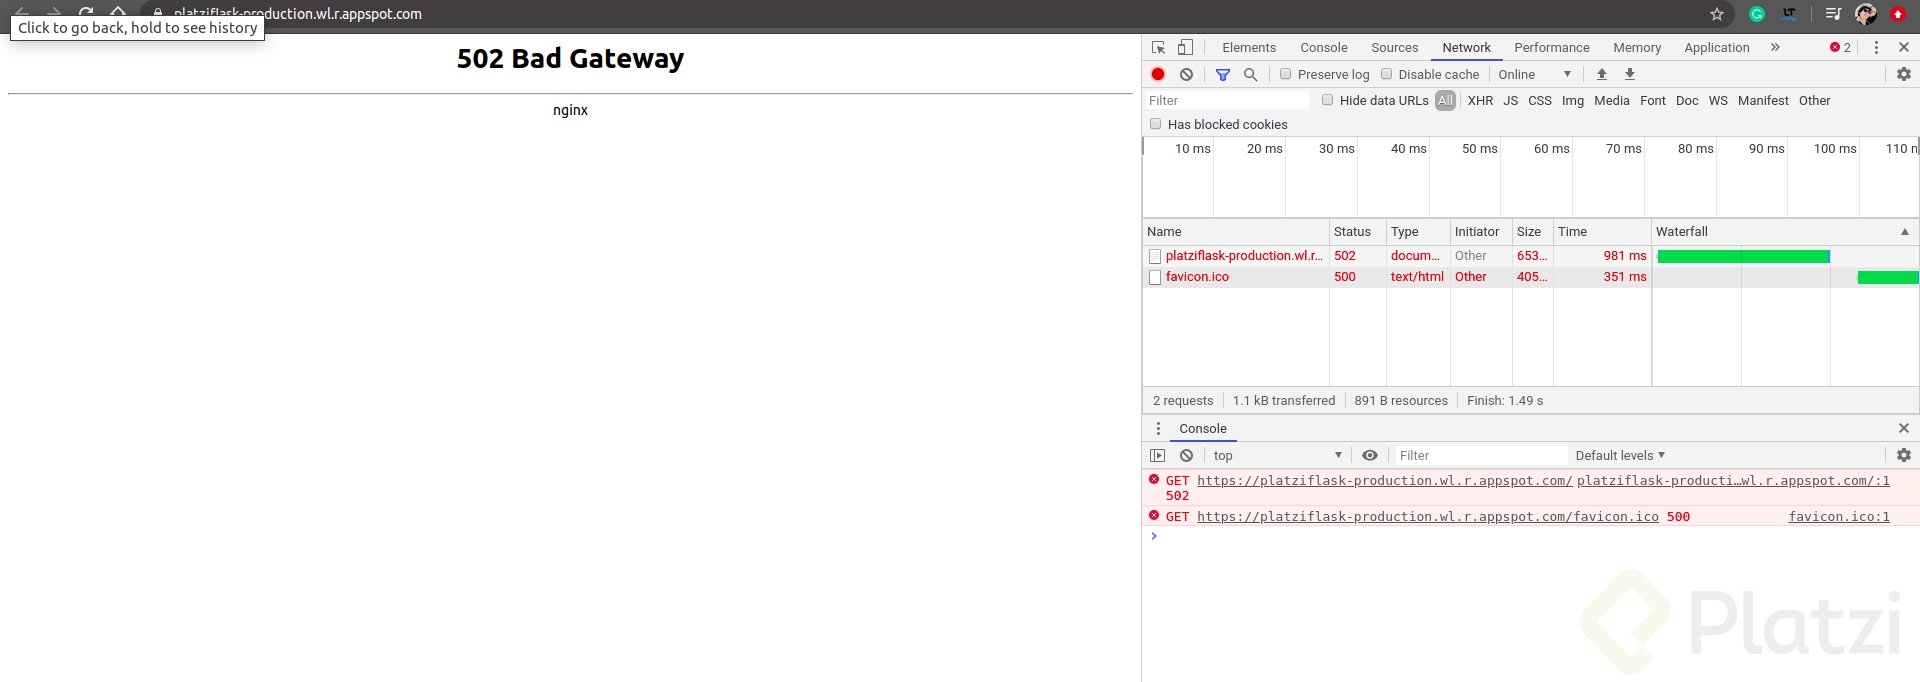Stop recording network log with red button
This screenshot has width=1920, height=682.
pos(1158,74)
